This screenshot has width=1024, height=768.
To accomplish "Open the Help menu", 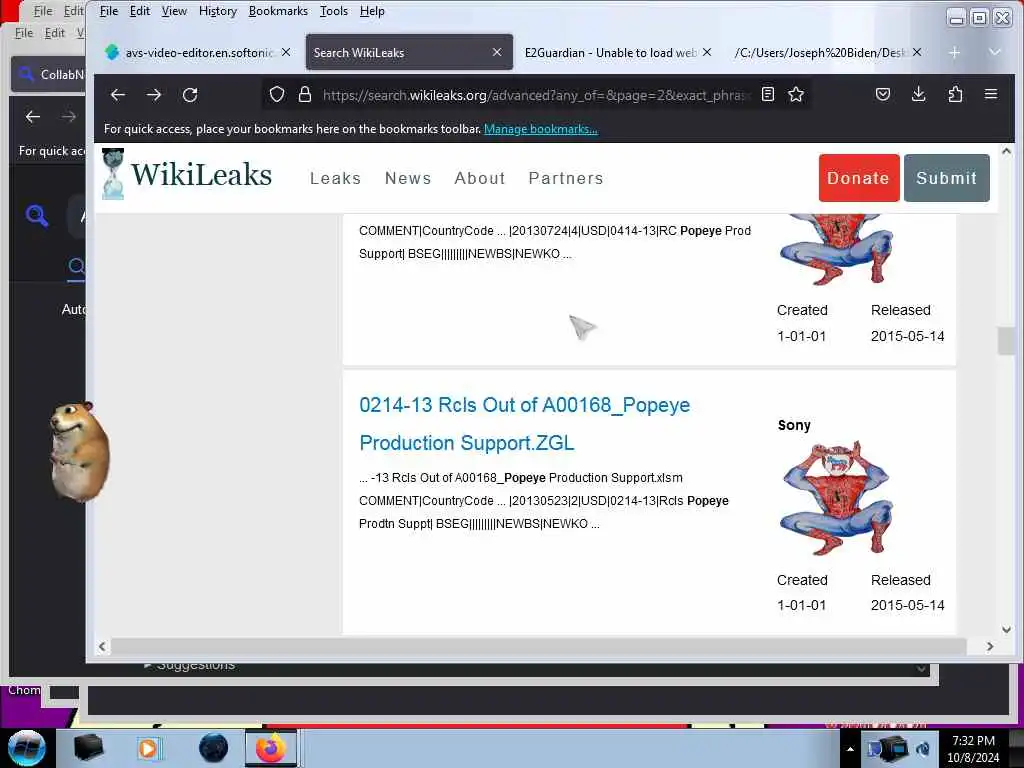I will pos(372,11).
